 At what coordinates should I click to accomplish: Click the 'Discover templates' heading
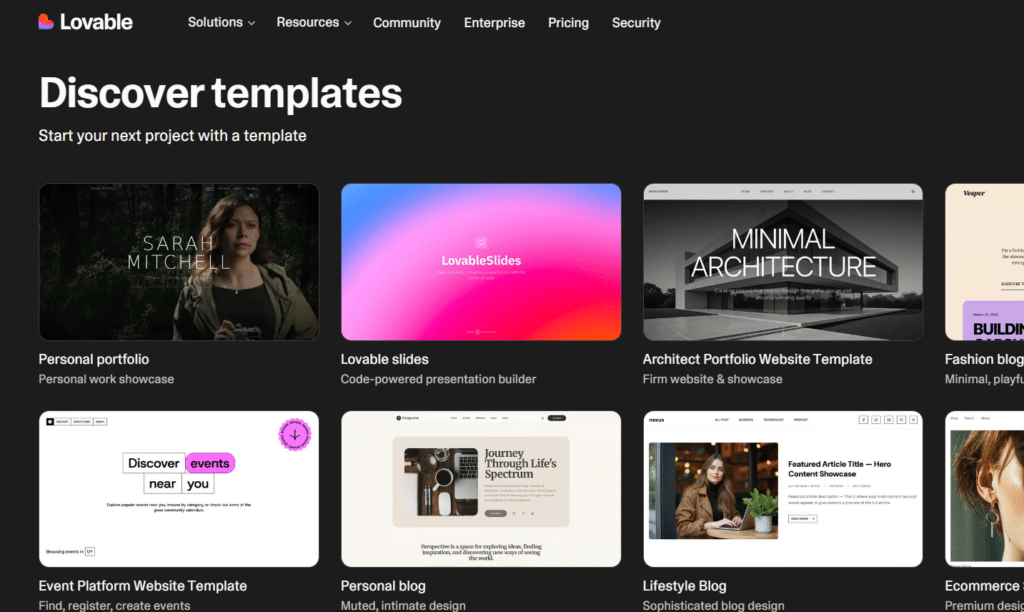(220, 93)
